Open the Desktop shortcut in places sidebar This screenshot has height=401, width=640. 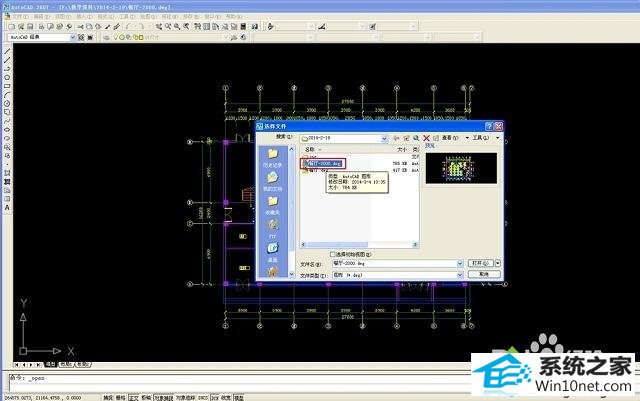click(273, 253)
